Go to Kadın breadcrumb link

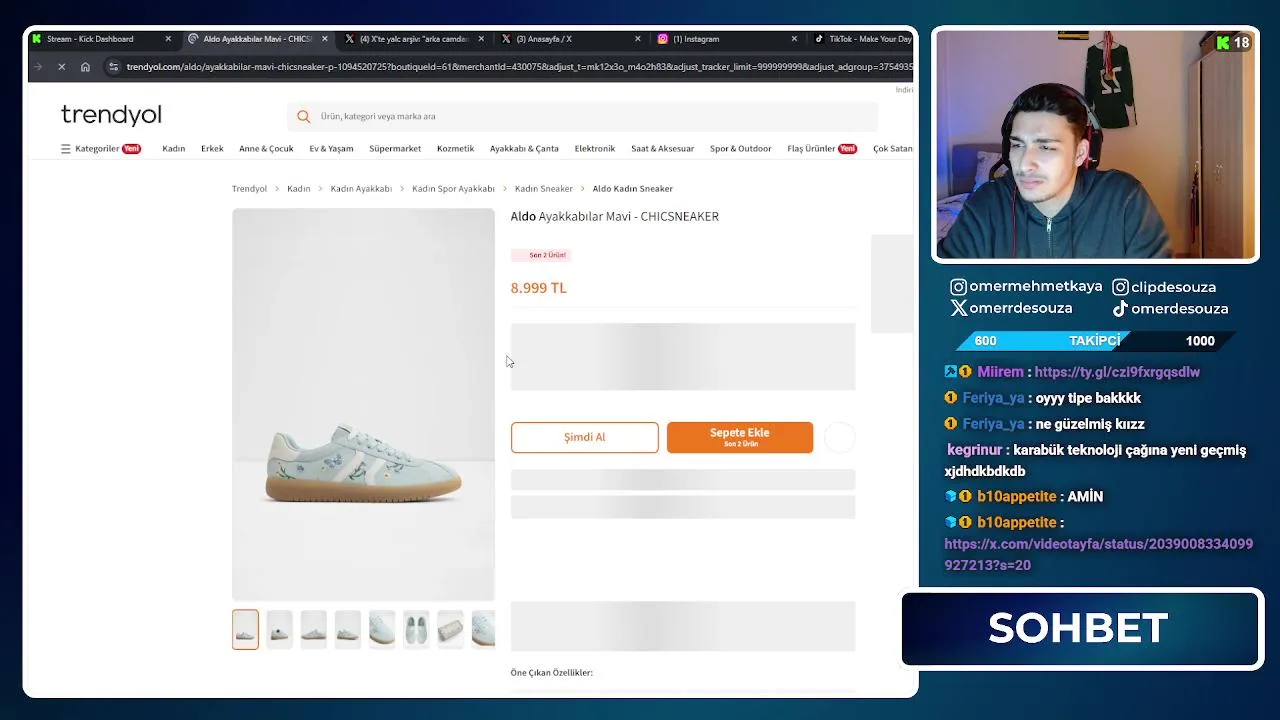click(x=298, y=189)
